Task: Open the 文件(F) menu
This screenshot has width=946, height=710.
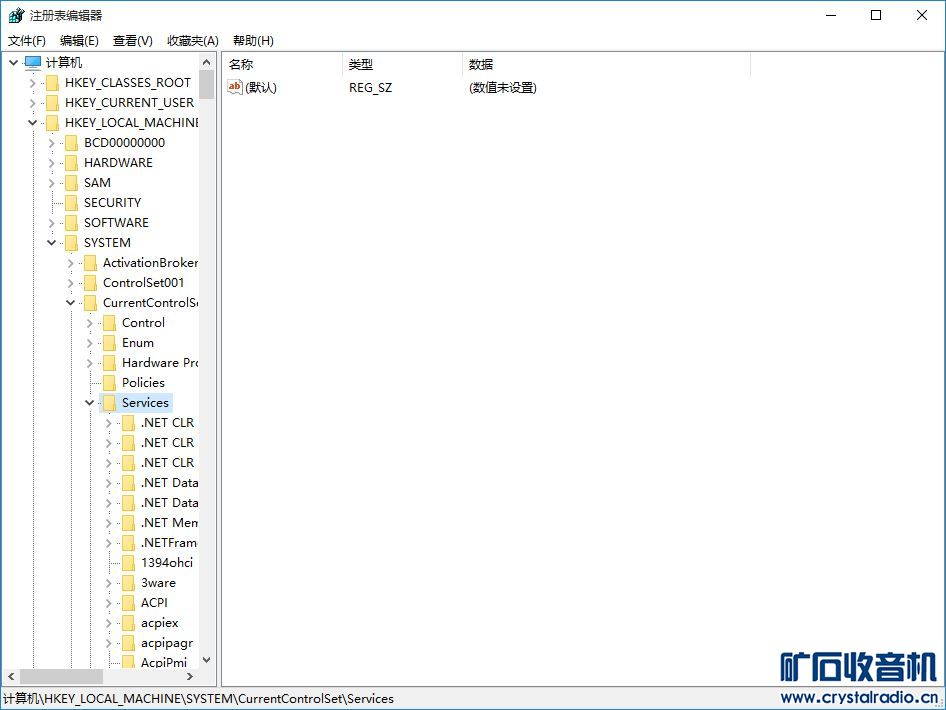Action: 27,41
